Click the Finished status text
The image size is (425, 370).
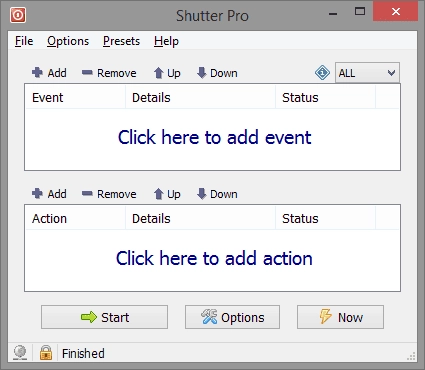(83, 353)
